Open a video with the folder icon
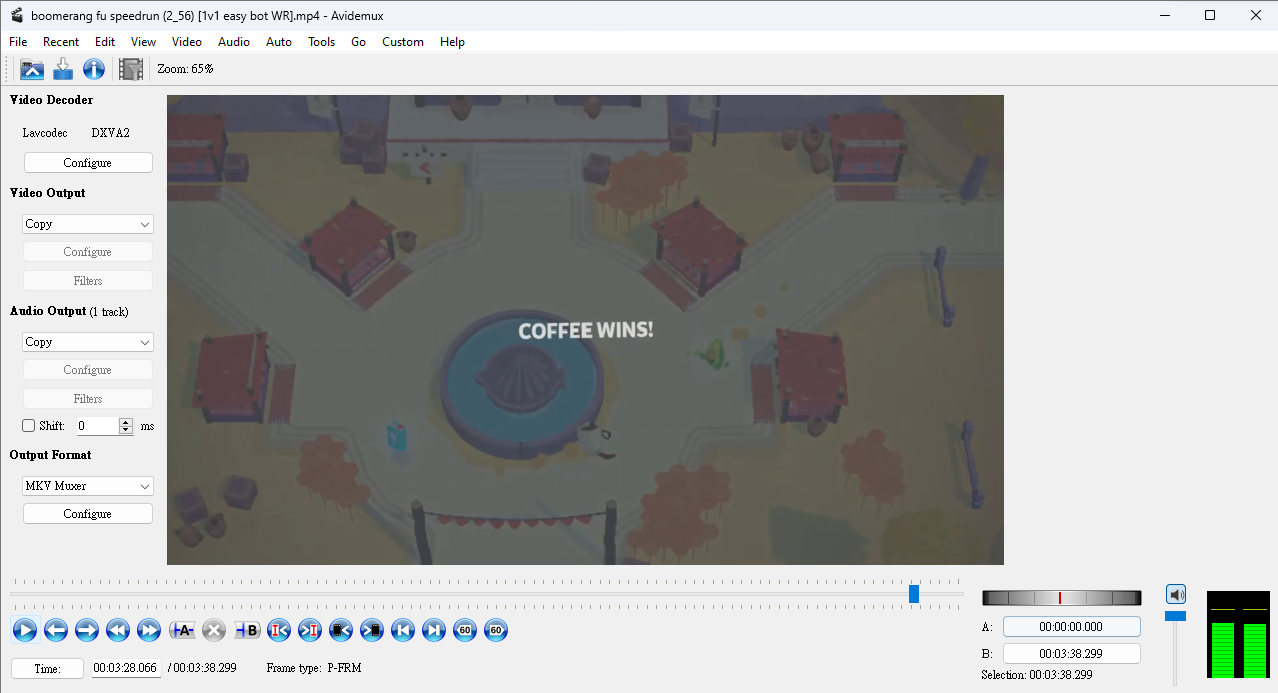 point(33,69)
